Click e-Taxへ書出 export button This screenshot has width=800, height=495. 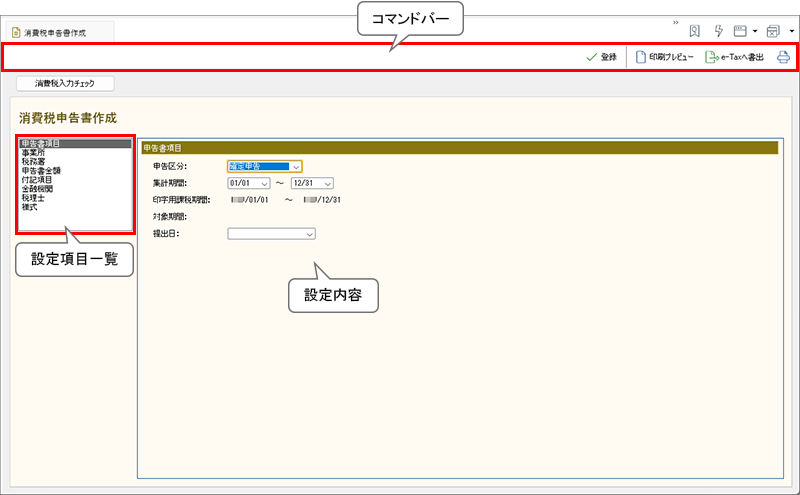coord(735,58)
